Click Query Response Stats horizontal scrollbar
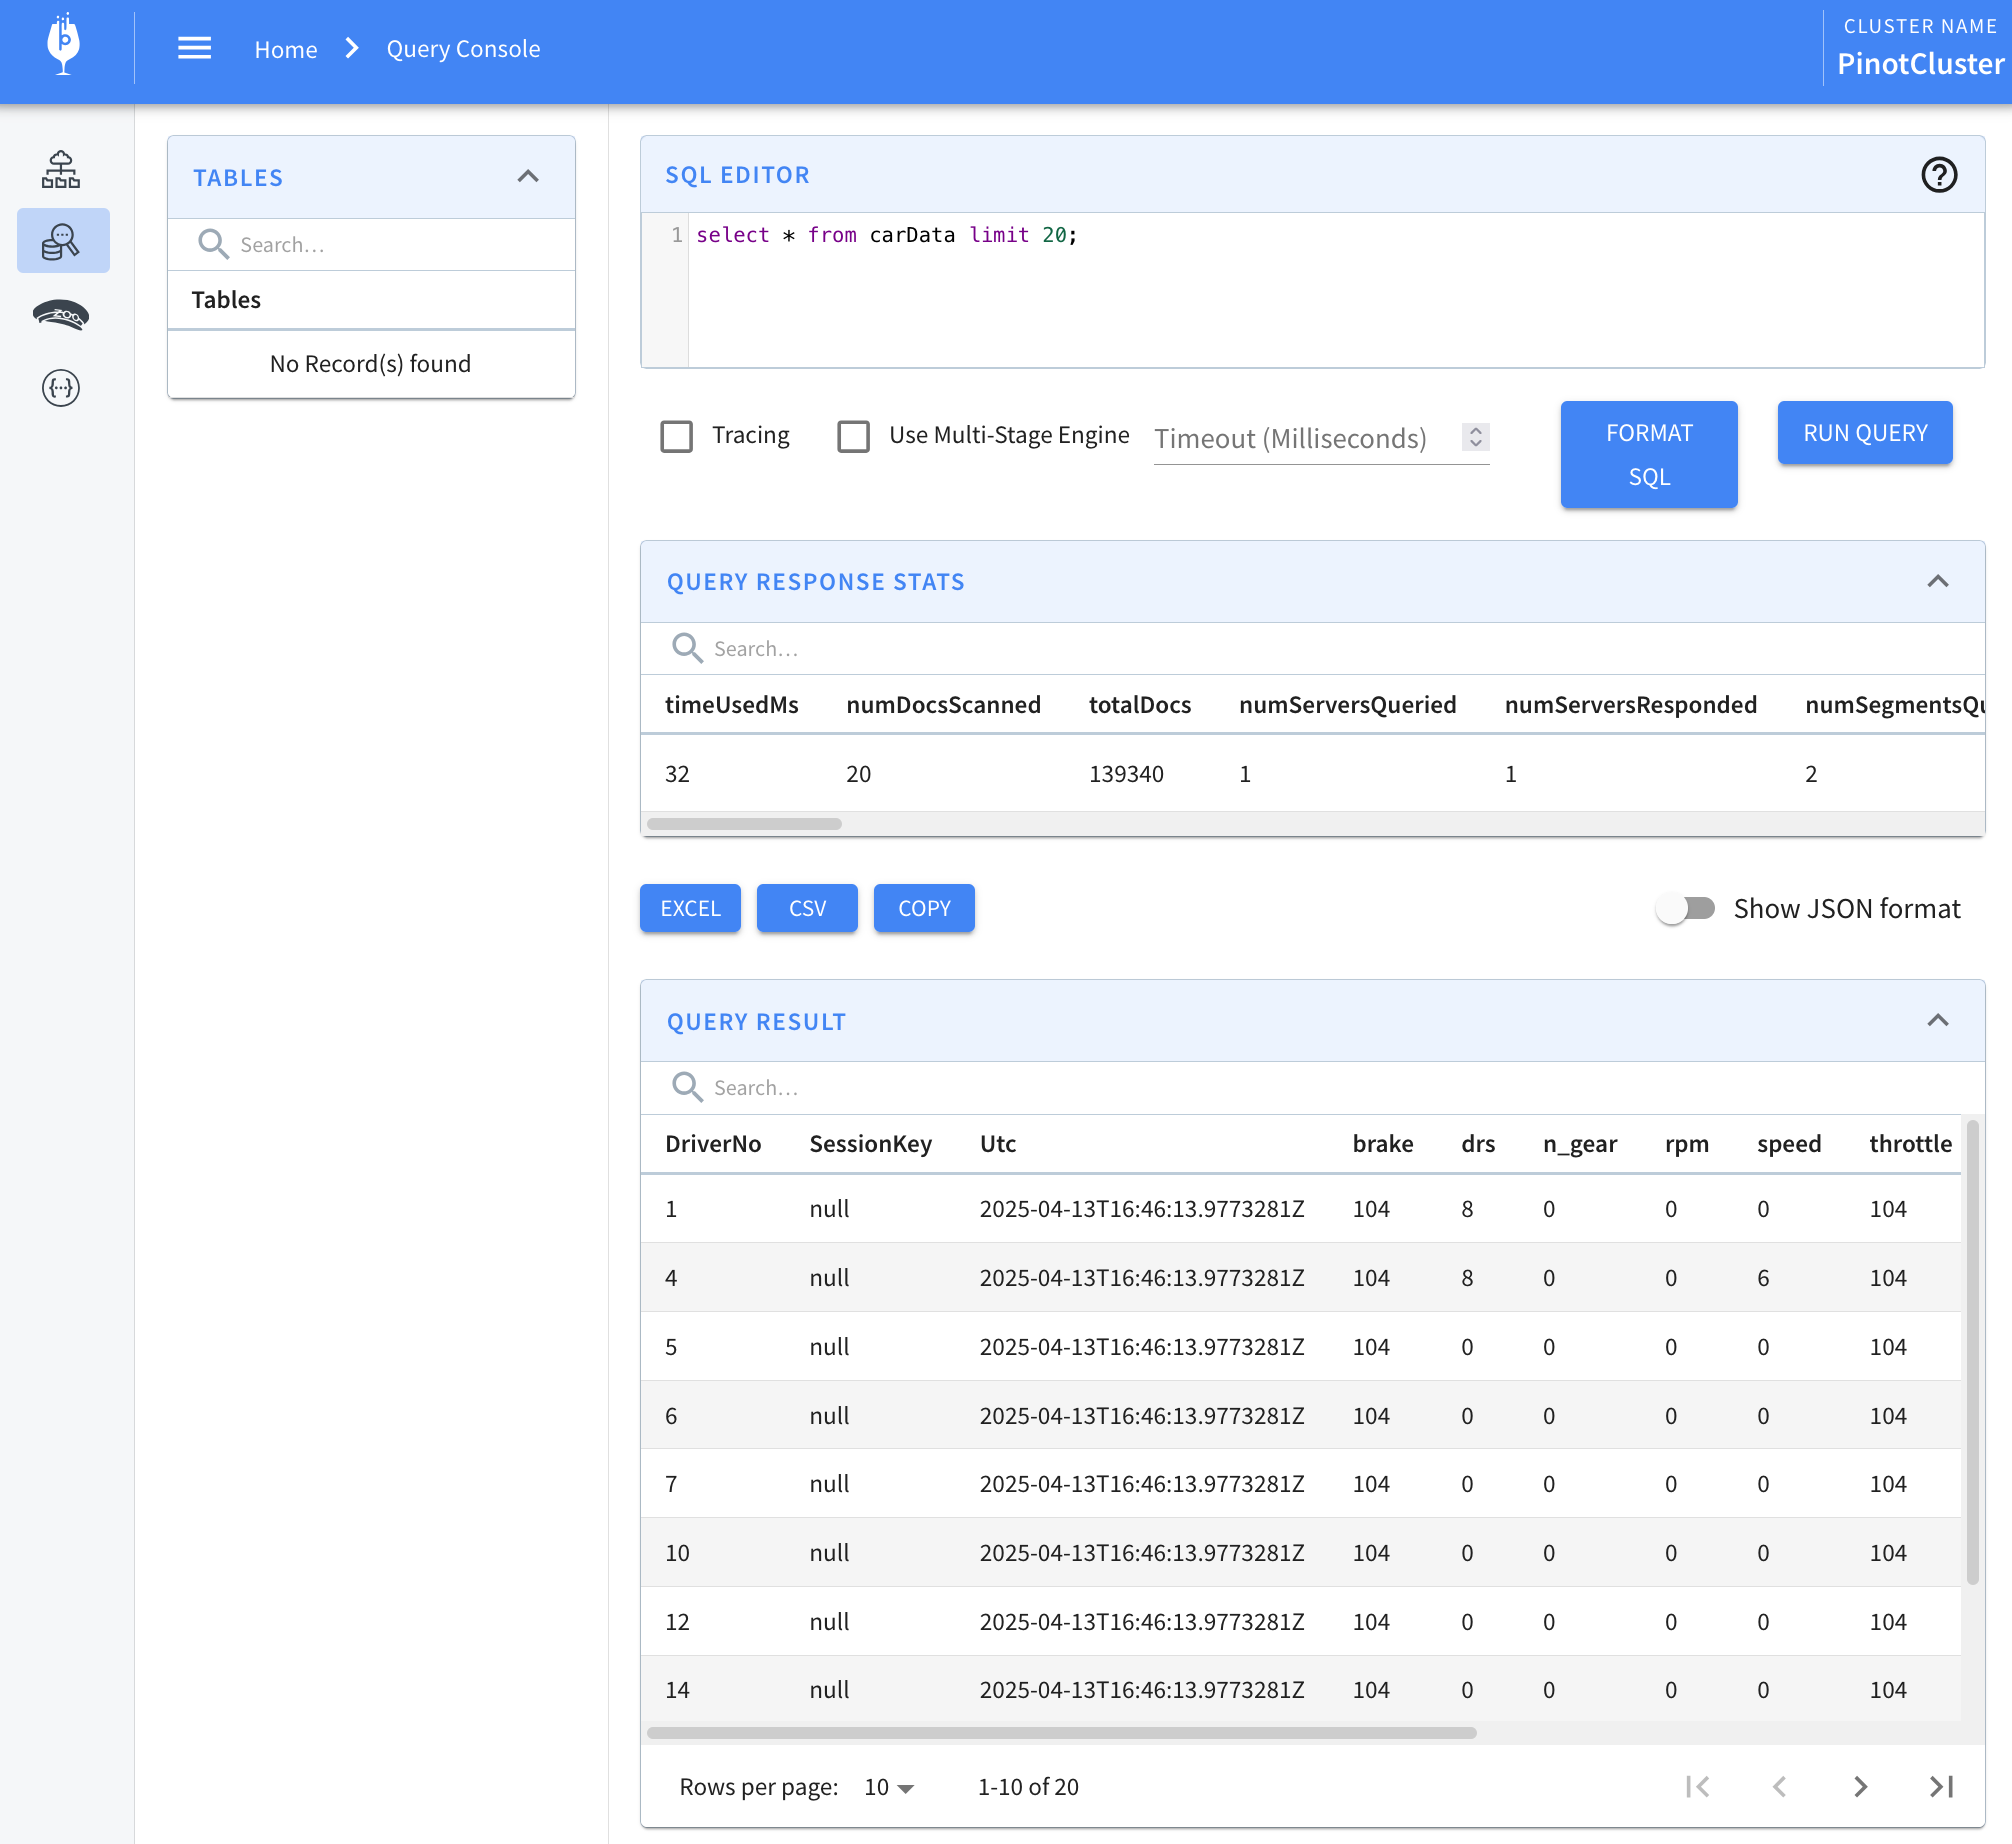 coord(744,824)
